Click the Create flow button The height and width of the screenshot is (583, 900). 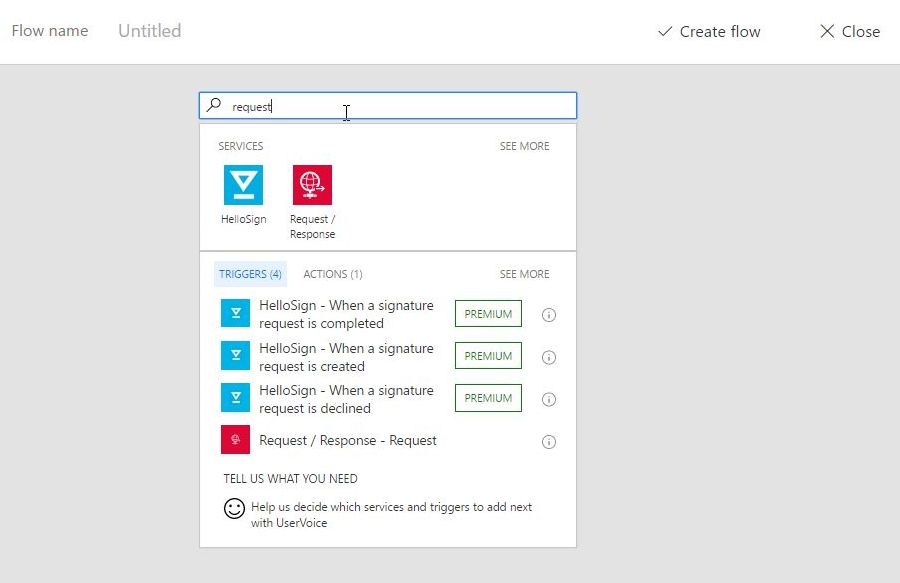[x=709, y=32]
